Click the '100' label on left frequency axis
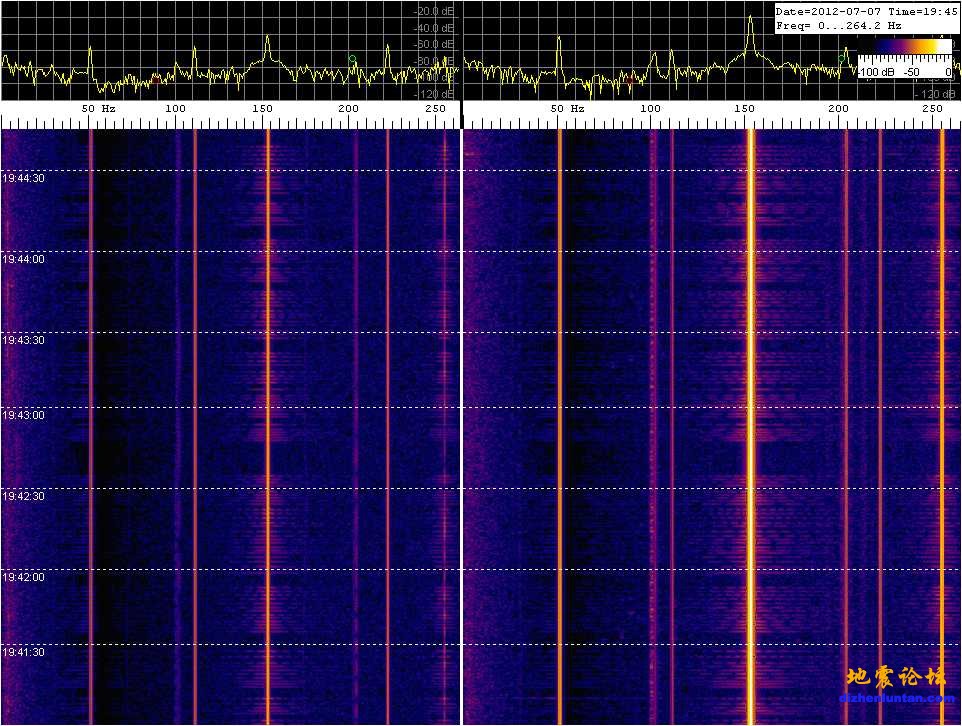This screenshot has width=962, height=726. point(175,109)
